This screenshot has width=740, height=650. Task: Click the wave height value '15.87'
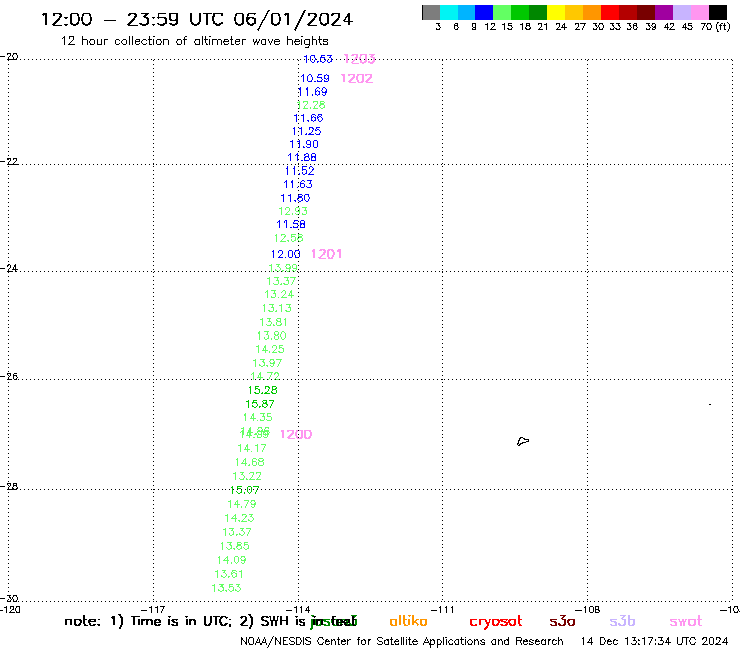click(260, 404)
